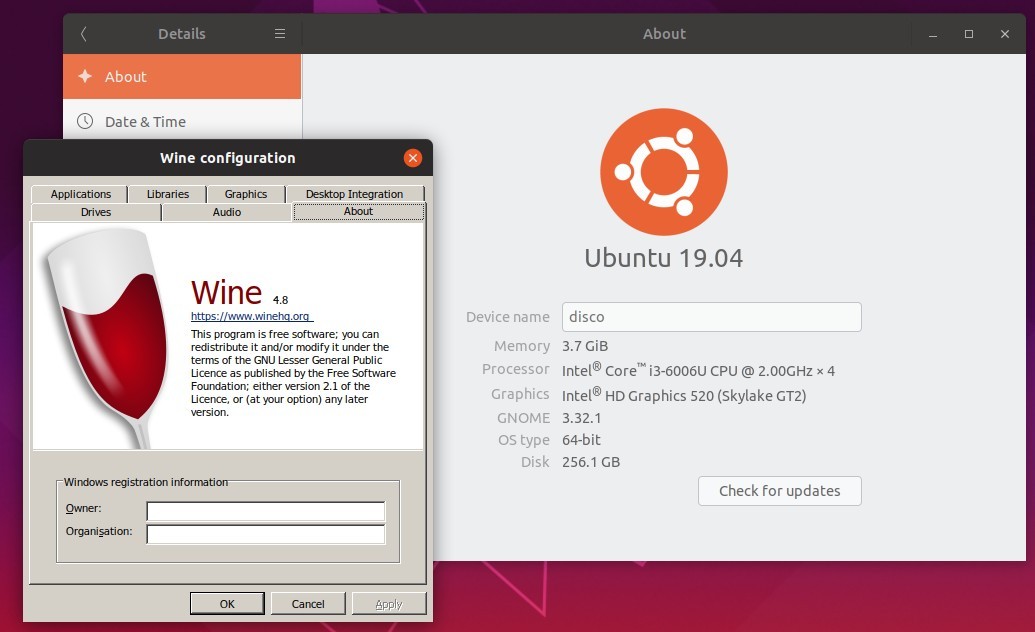Screen dimensions: 1035x632
Task: Click the large Wine heading text
Action: [x=226, y=292]
